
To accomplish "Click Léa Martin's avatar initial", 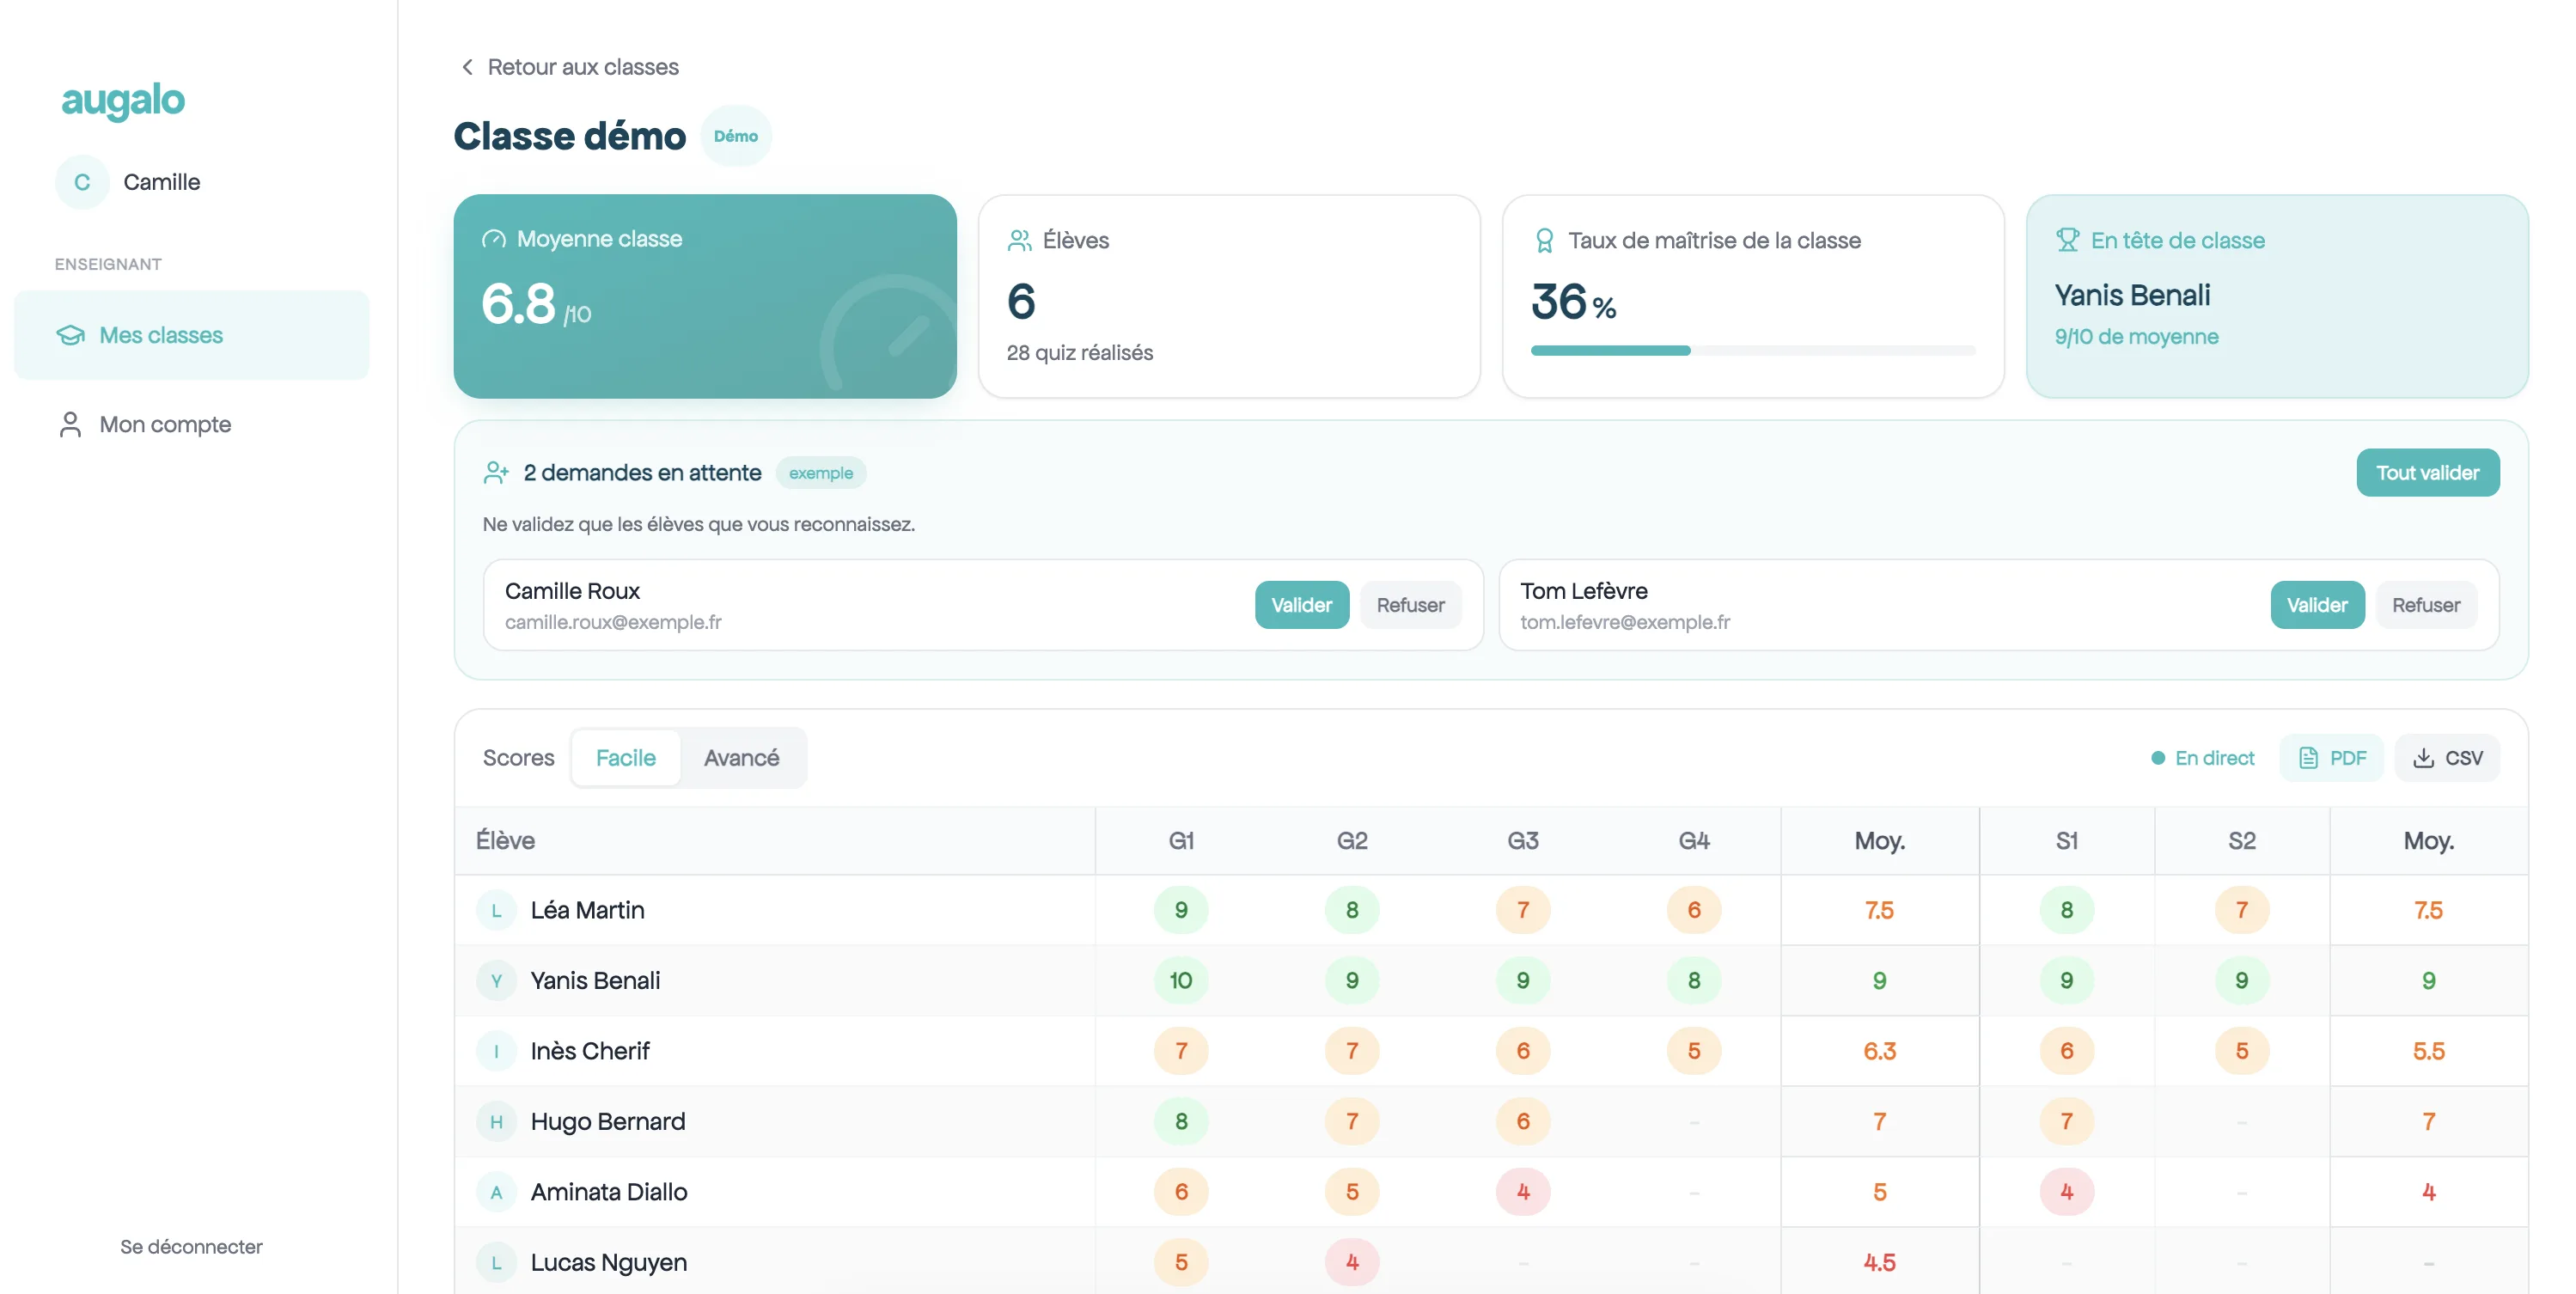I will click(x=496, y=910).
